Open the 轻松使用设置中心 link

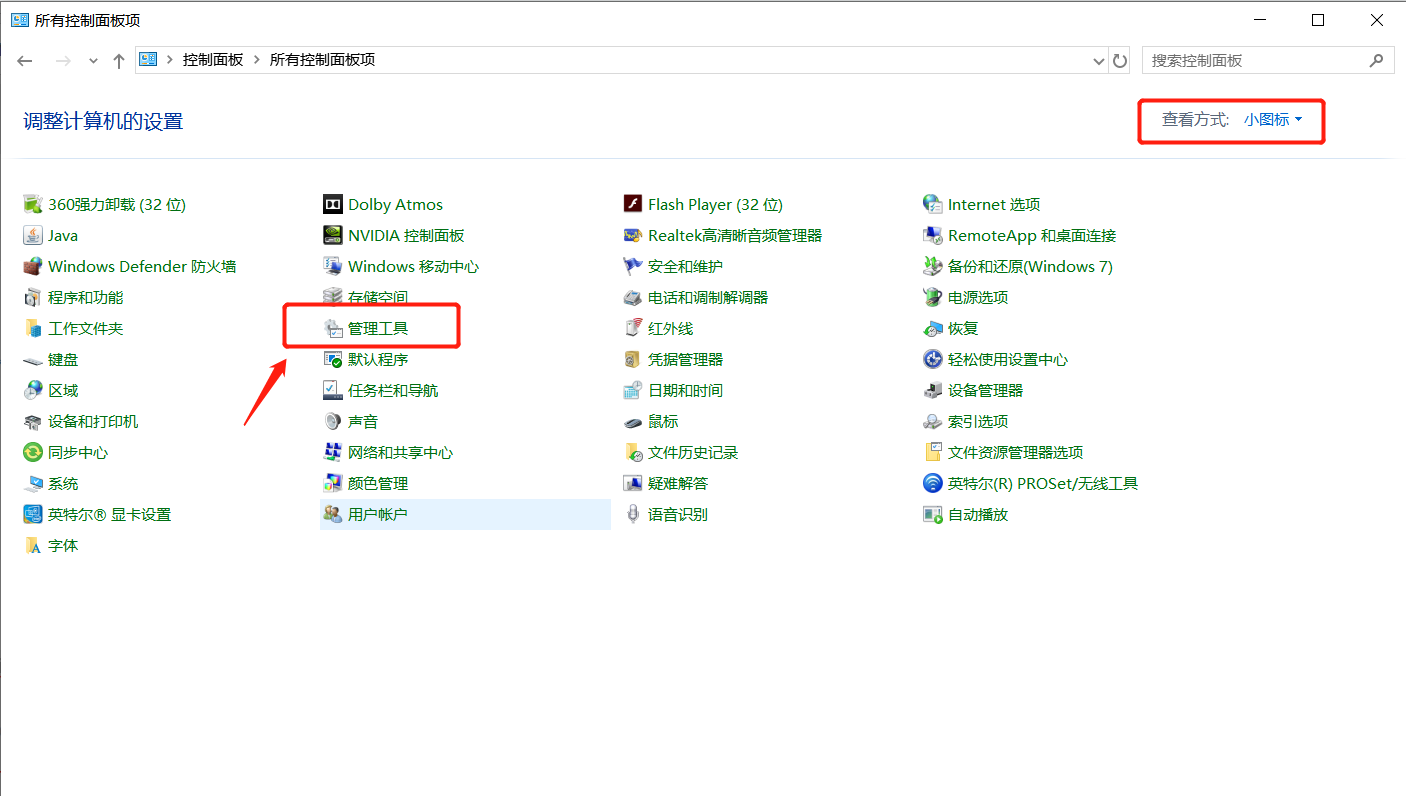tap(1008, 360)
